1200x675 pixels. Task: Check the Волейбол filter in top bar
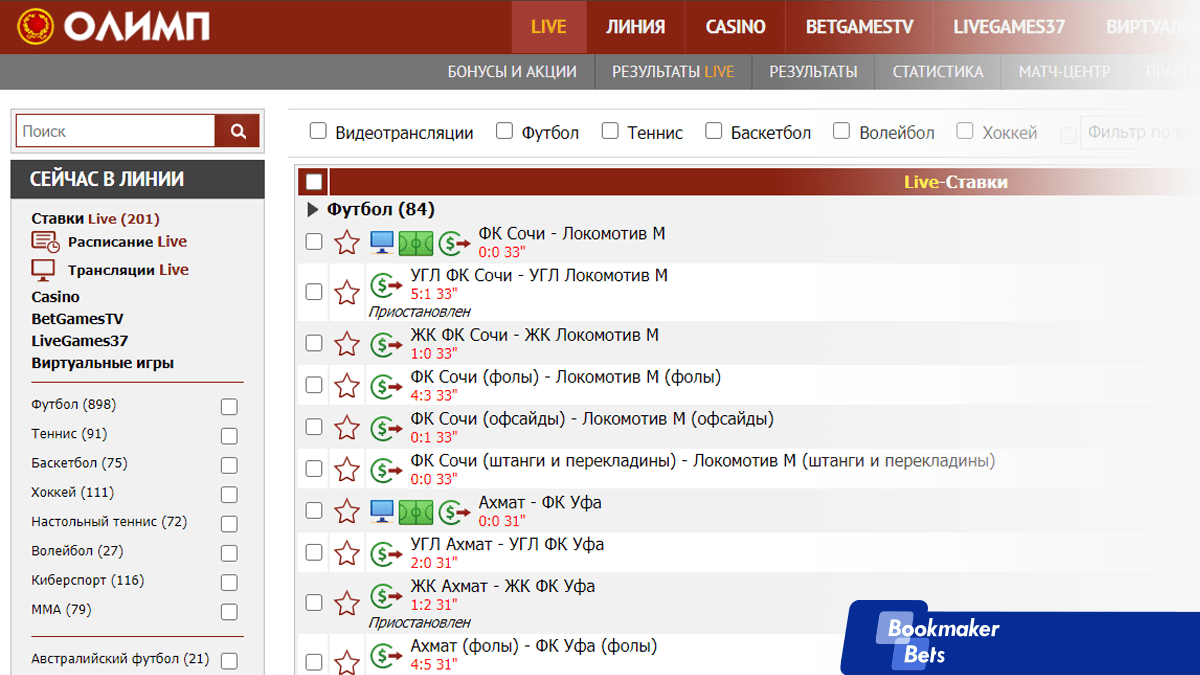[842, 131]
